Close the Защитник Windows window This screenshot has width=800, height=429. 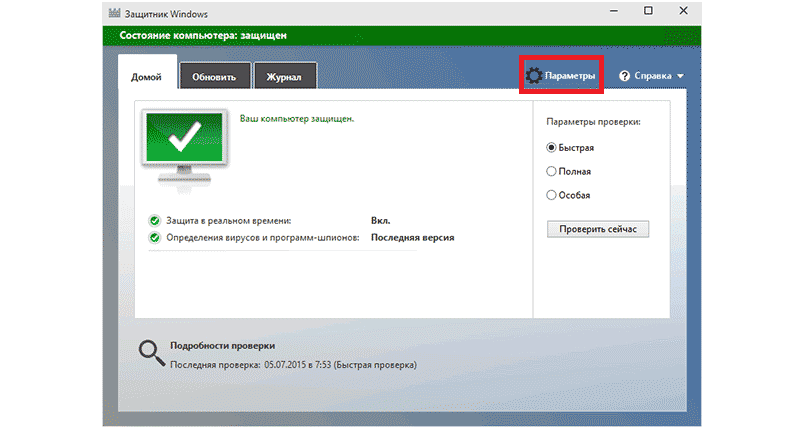[x=683, y=11]
